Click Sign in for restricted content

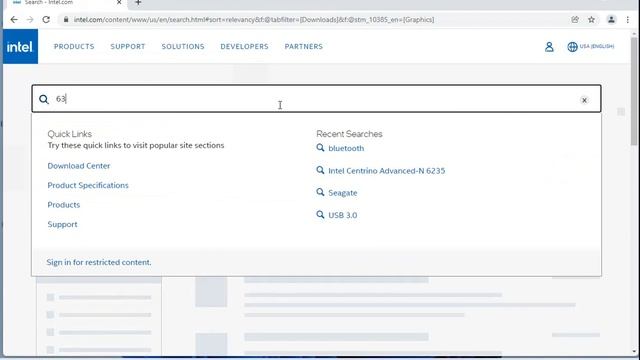99,262
